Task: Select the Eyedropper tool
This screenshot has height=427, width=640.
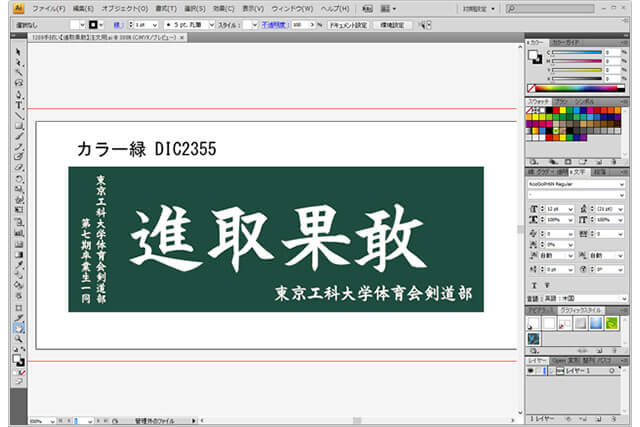Action: click(18, 265)
